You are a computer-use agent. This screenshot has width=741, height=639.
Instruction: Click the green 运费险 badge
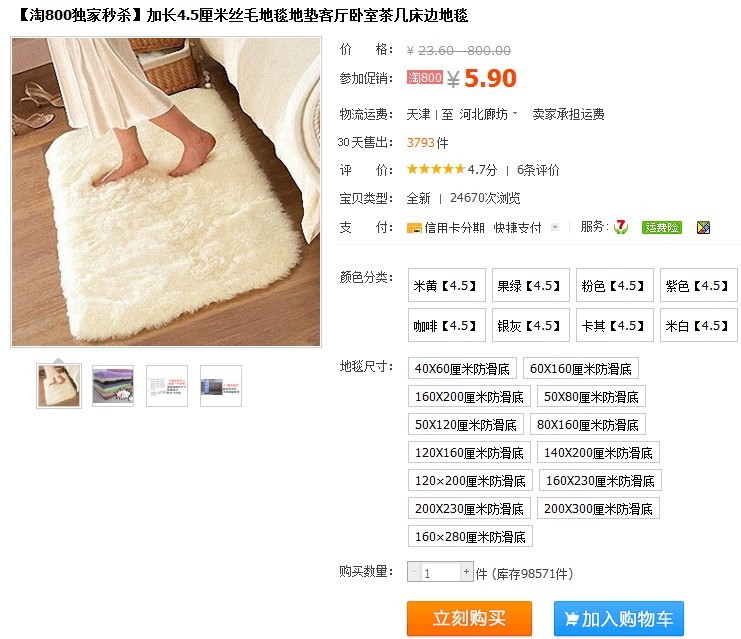662,227
